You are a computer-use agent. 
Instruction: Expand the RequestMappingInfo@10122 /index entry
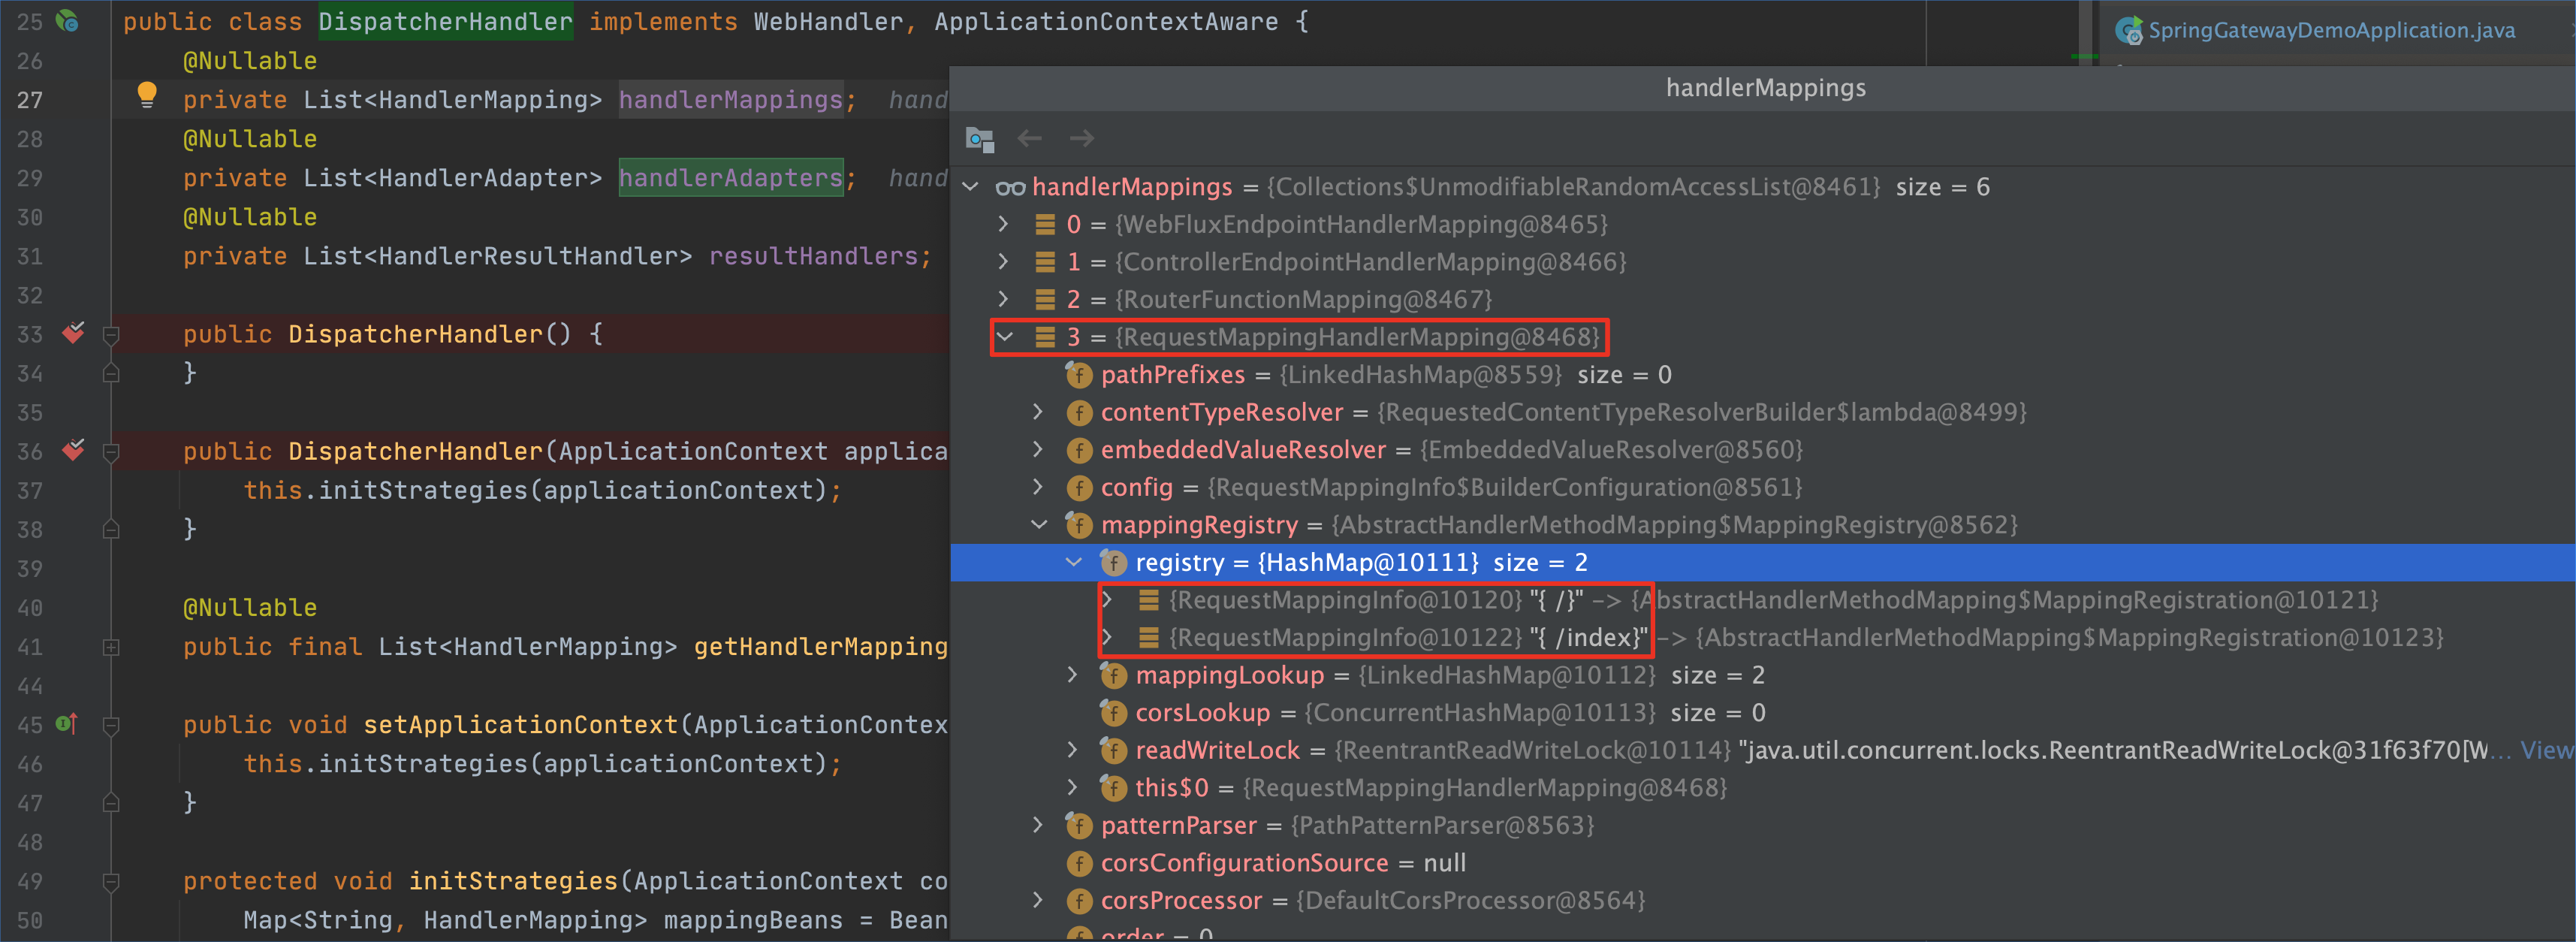[x=1107, y=638]
